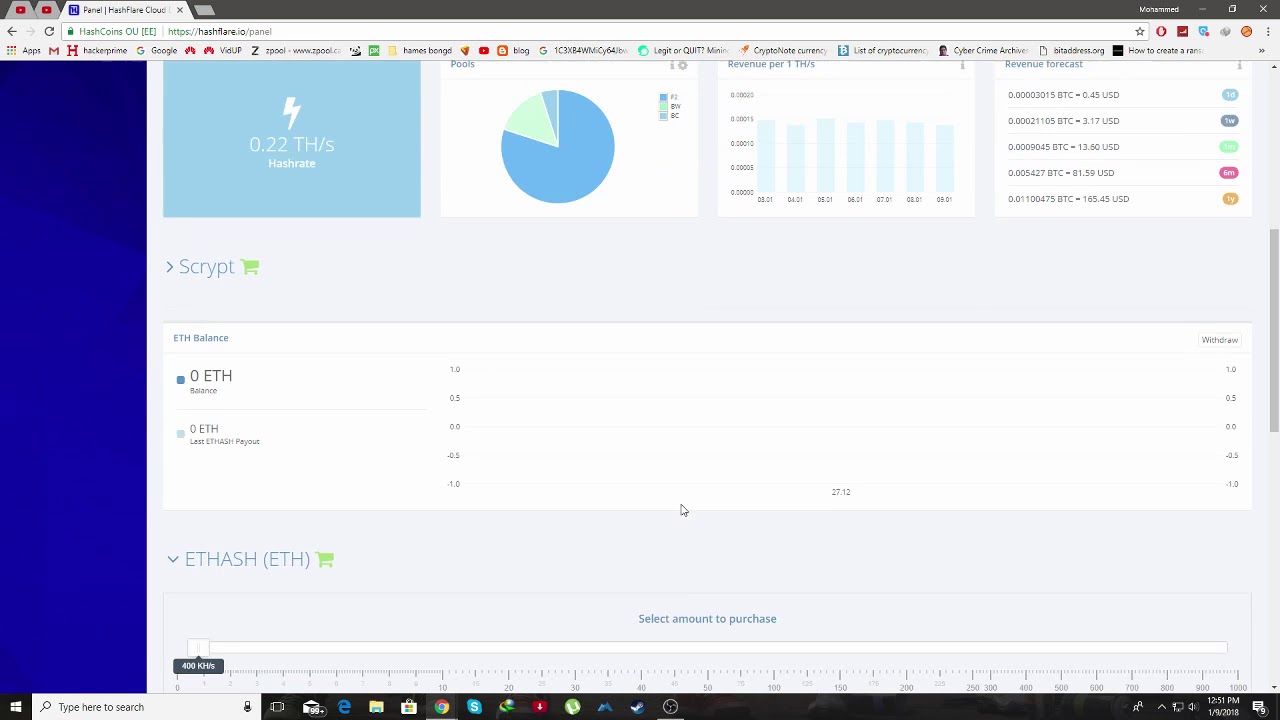Toggle the F2 pool legend entry
This screenshot has height=720, width=1280.
669,97
